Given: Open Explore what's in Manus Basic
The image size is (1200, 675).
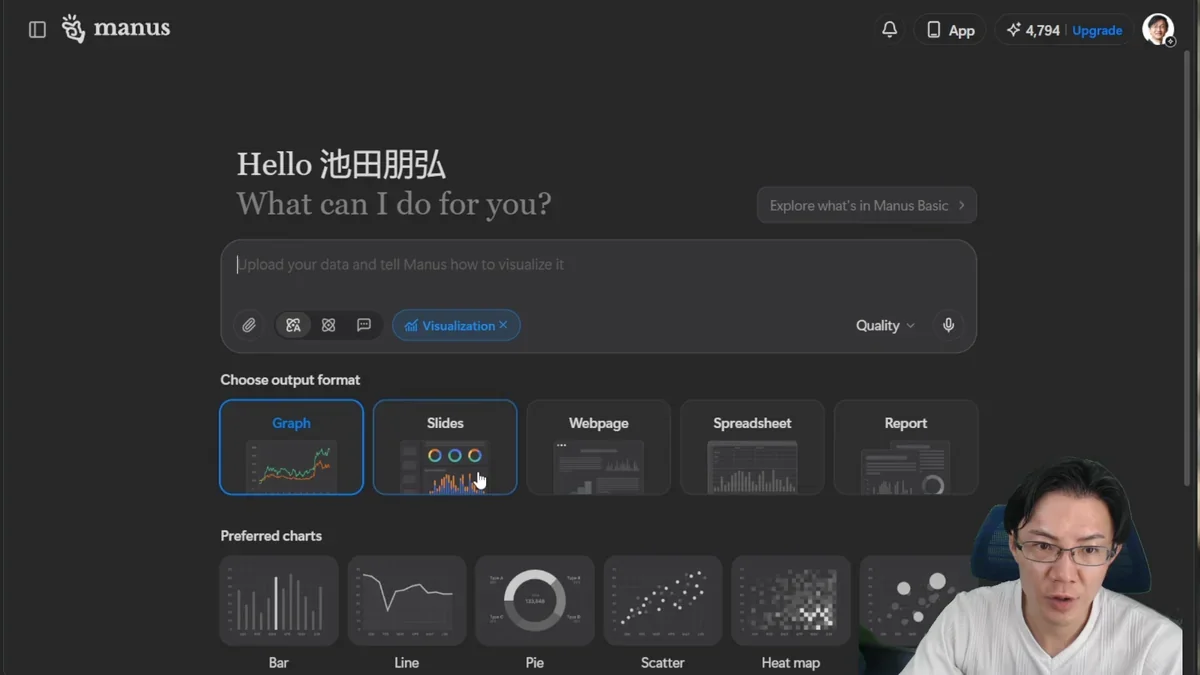Looking at the screenshot, I should 867,205.
